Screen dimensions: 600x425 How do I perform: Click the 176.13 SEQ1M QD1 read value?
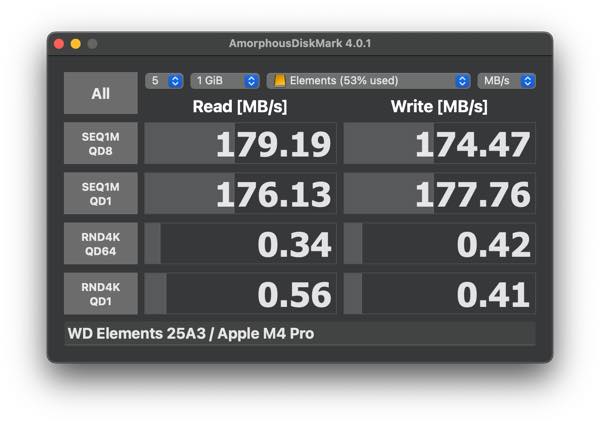(x=240, y=194)
